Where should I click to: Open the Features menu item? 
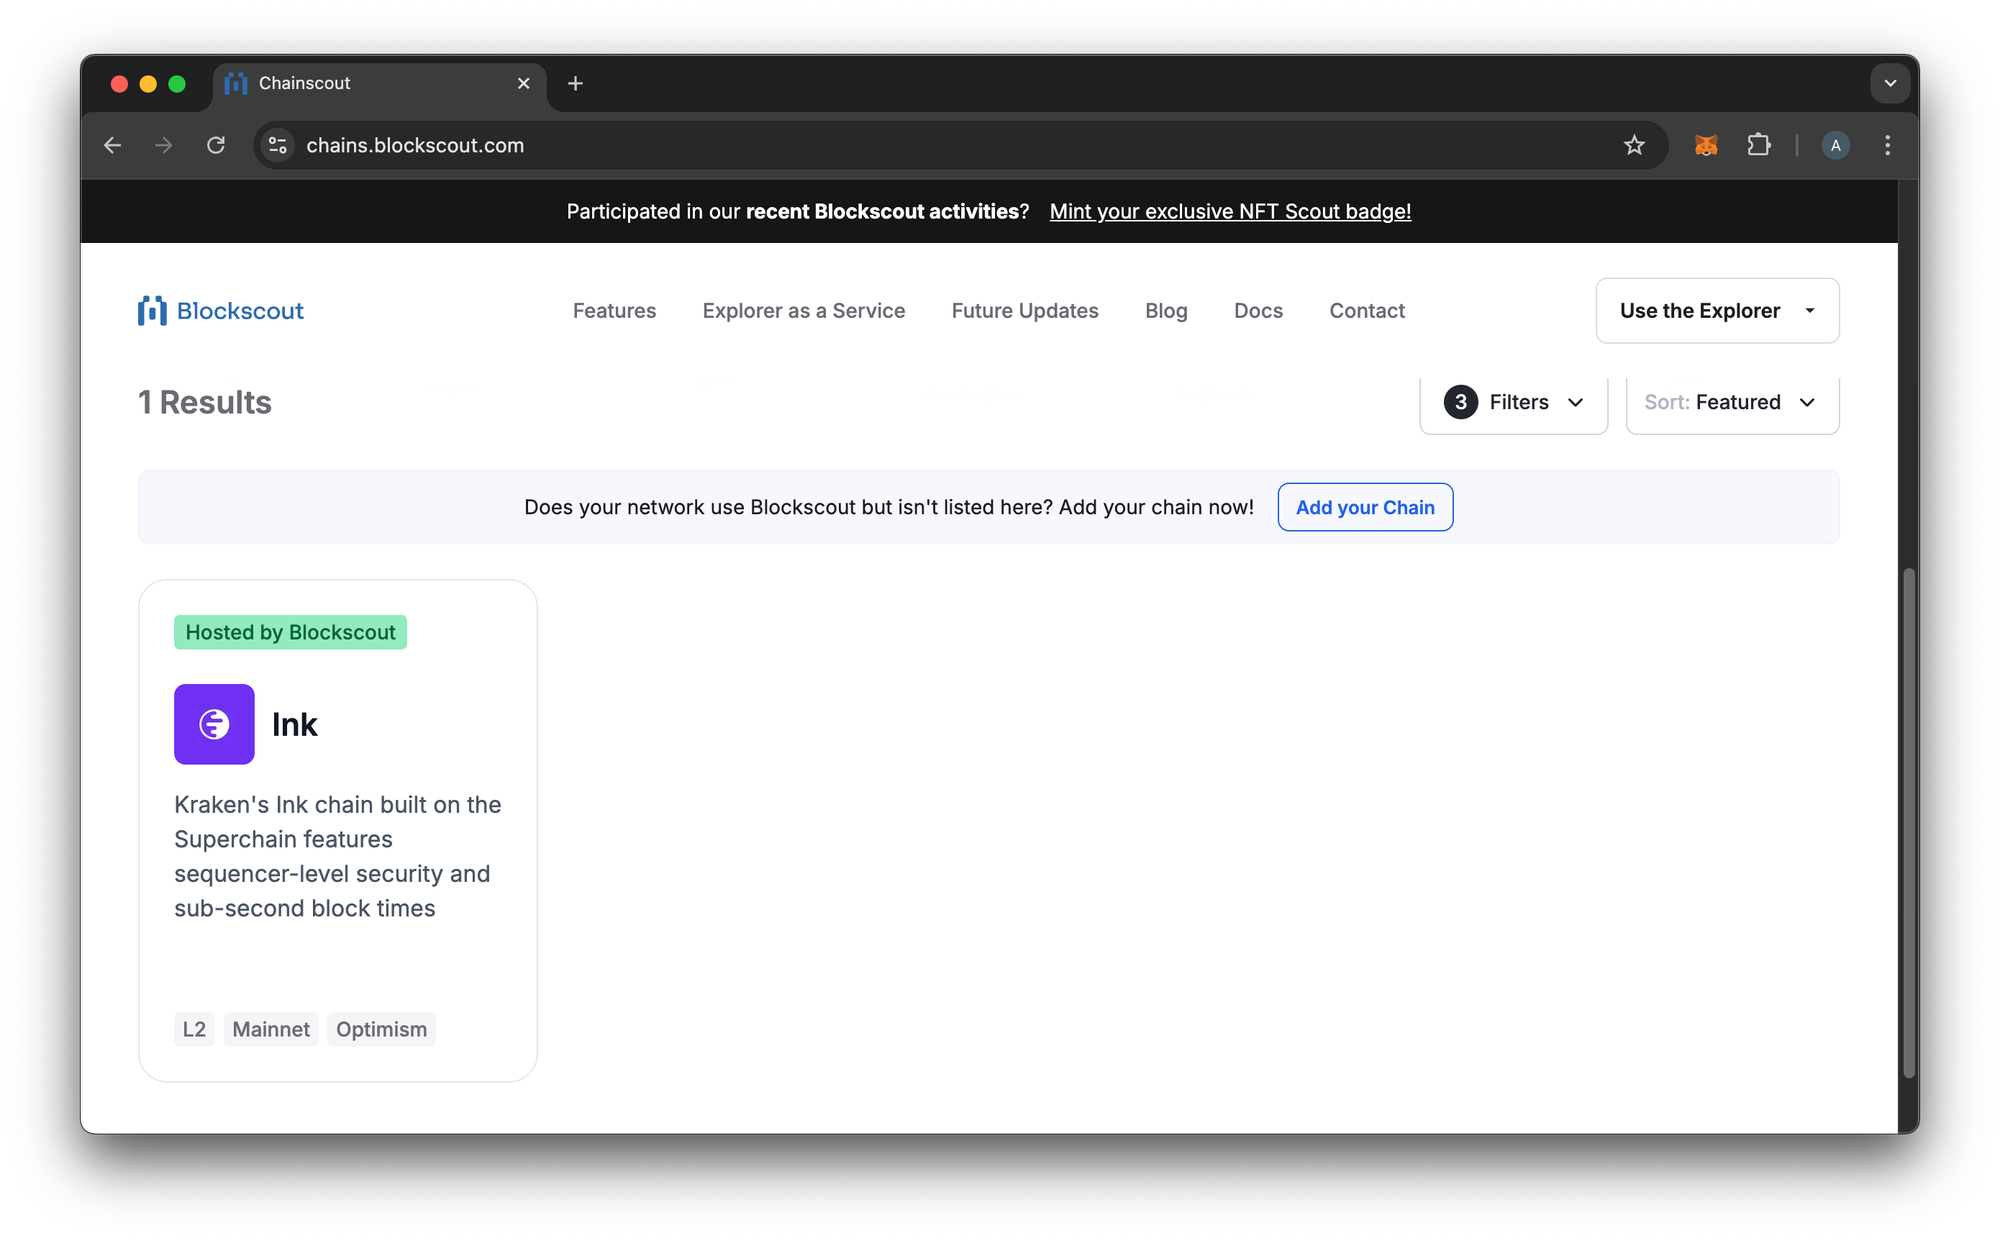coord(614,310)
